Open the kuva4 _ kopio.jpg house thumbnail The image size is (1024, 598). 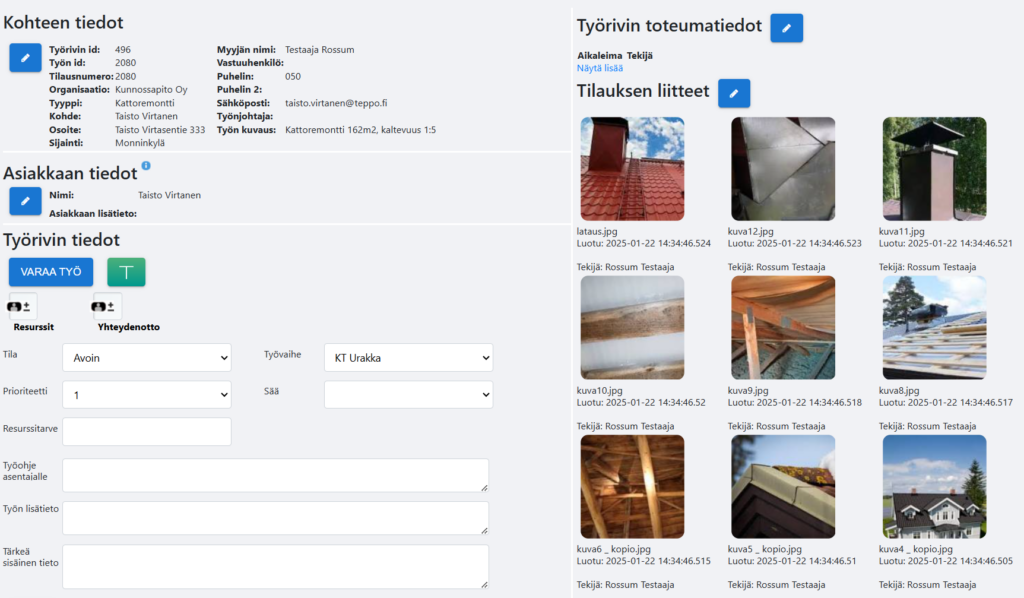click(x=935, y=487)
